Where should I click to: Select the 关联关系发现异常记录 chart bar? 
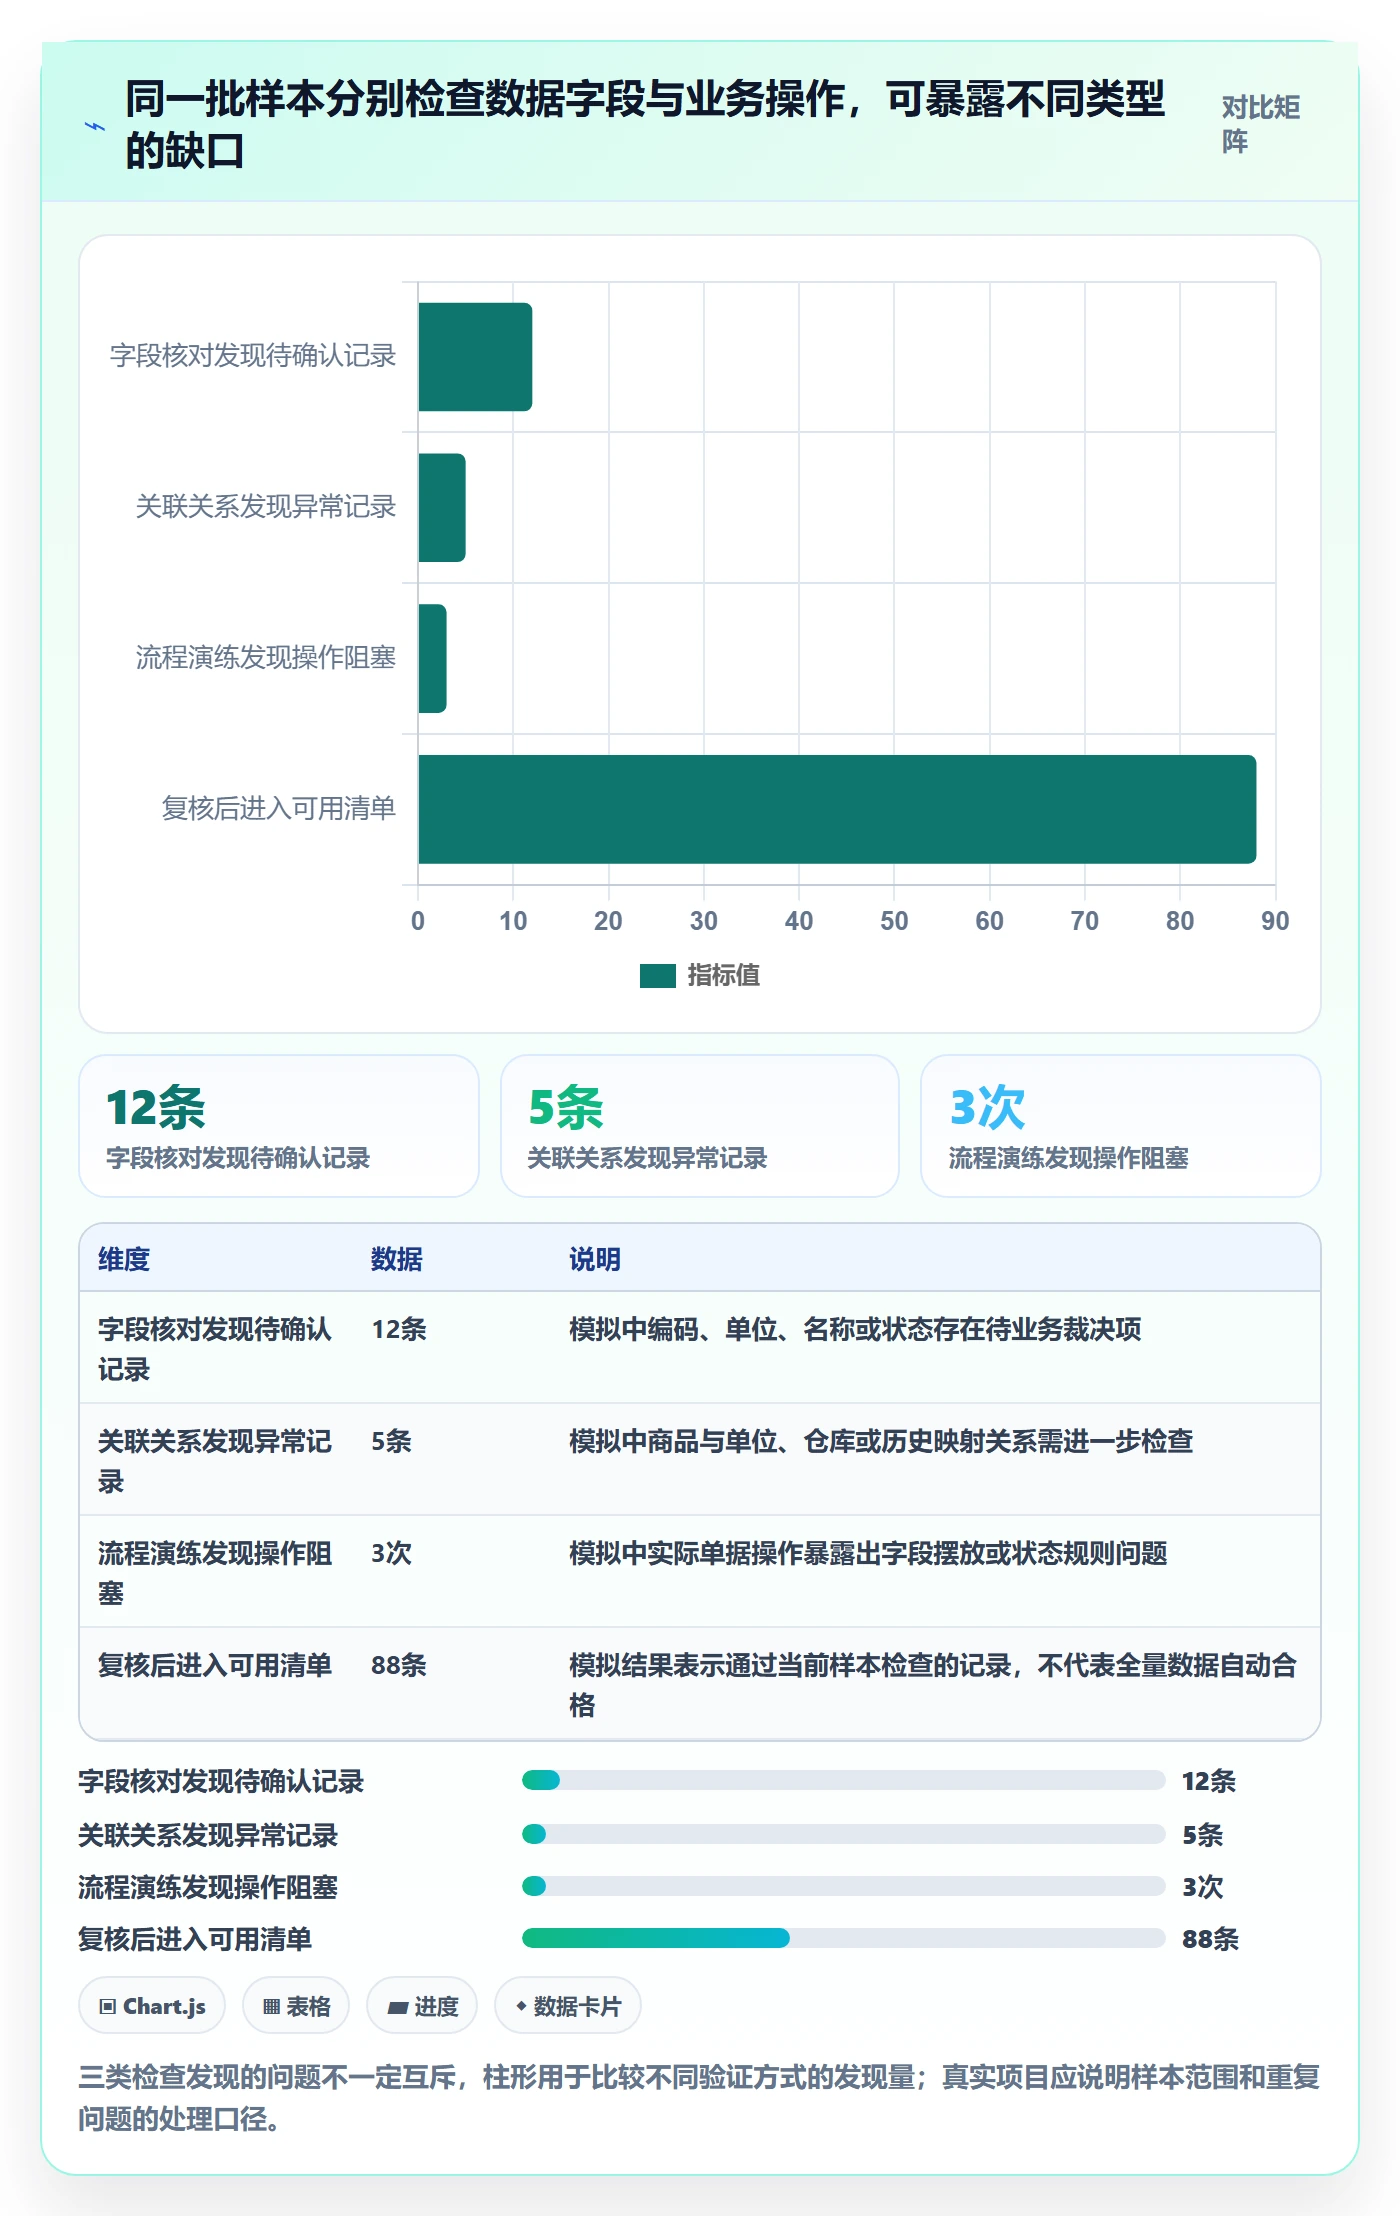442,508
